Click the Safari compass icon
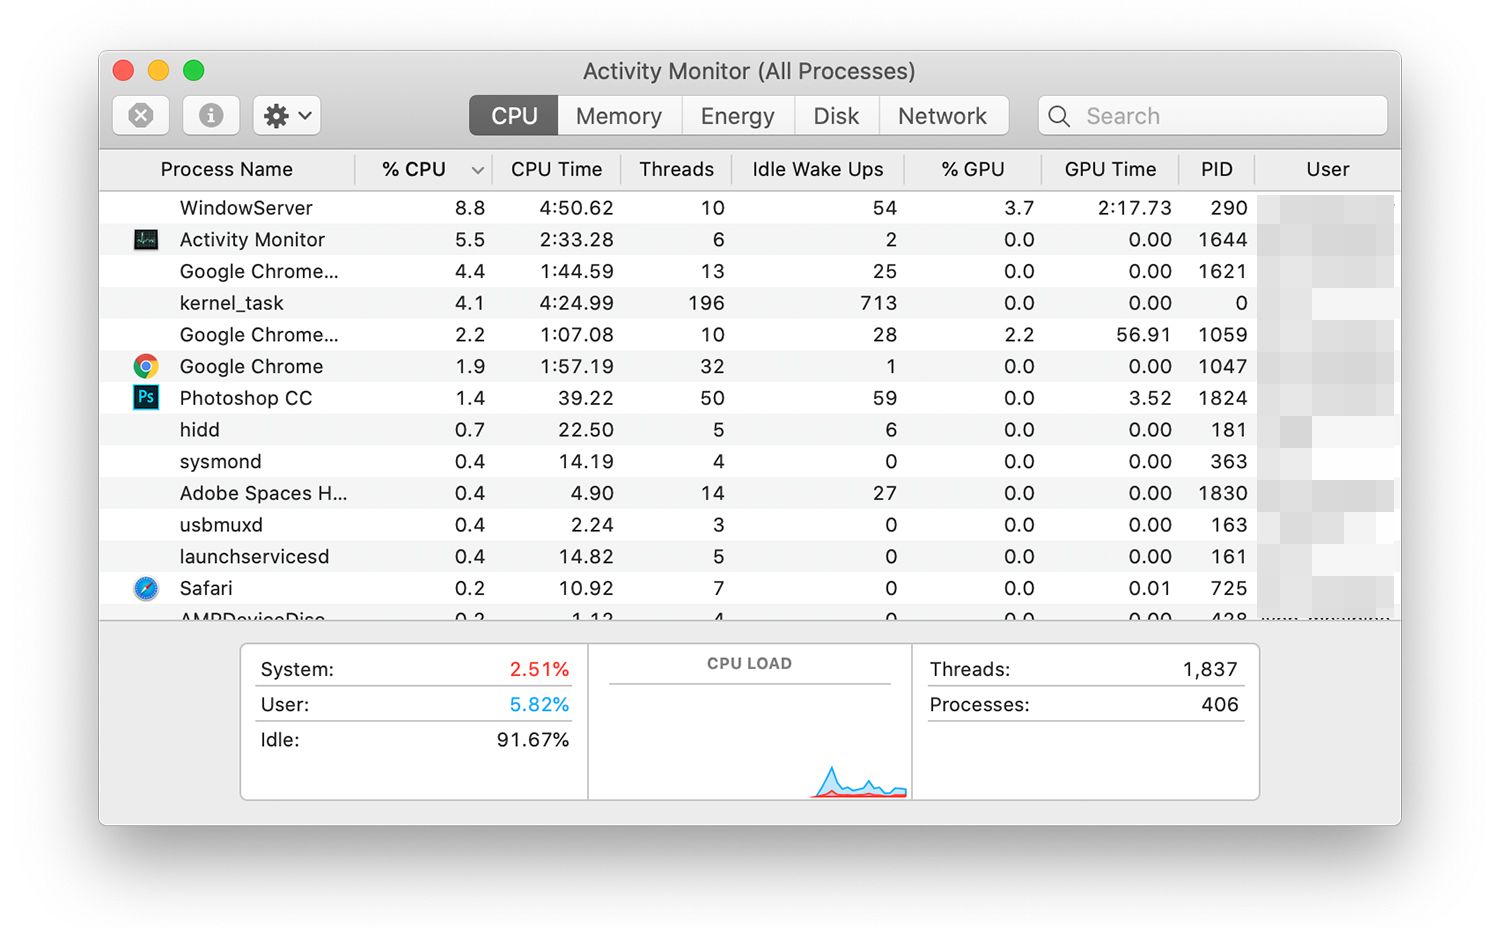 (146, 588)
